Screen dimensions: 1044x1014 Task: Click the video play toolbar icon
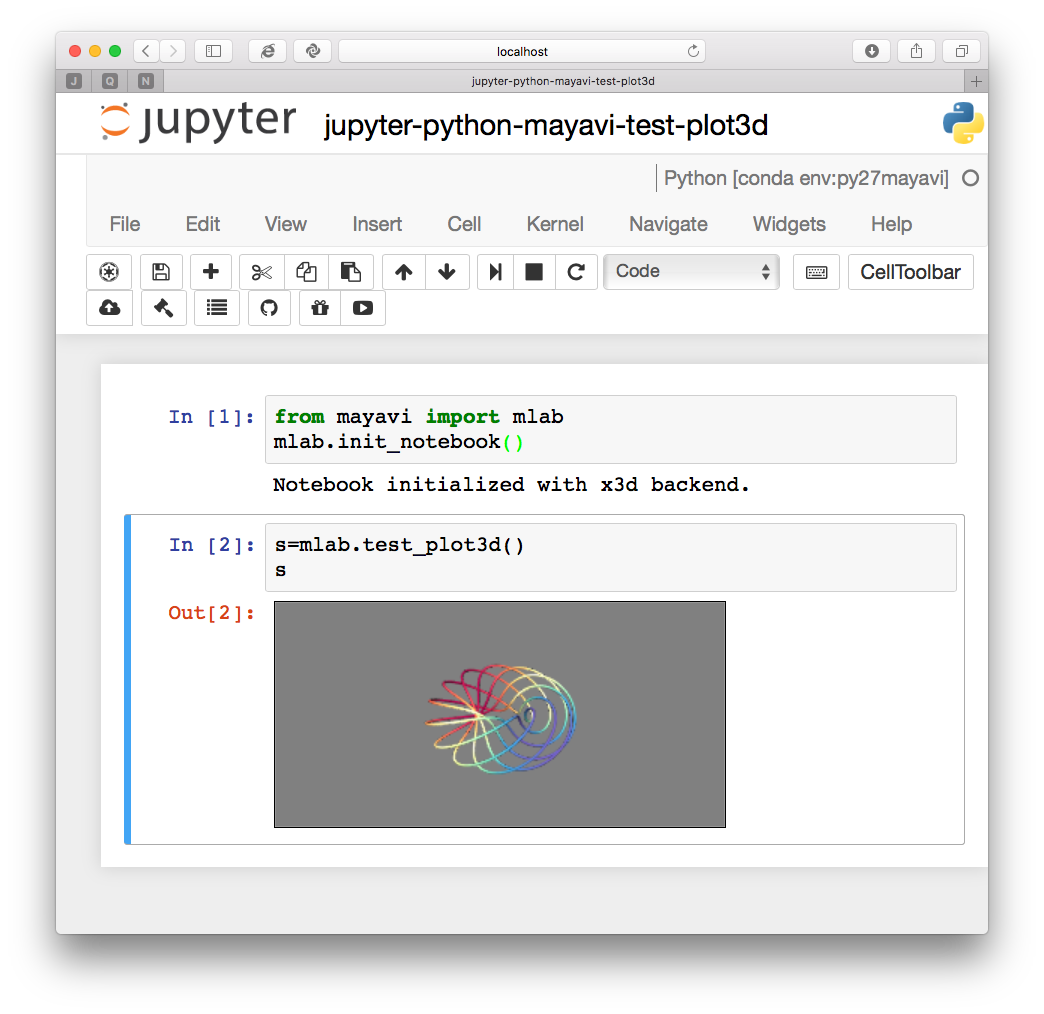pyautogui.click(x=363, y=308)
